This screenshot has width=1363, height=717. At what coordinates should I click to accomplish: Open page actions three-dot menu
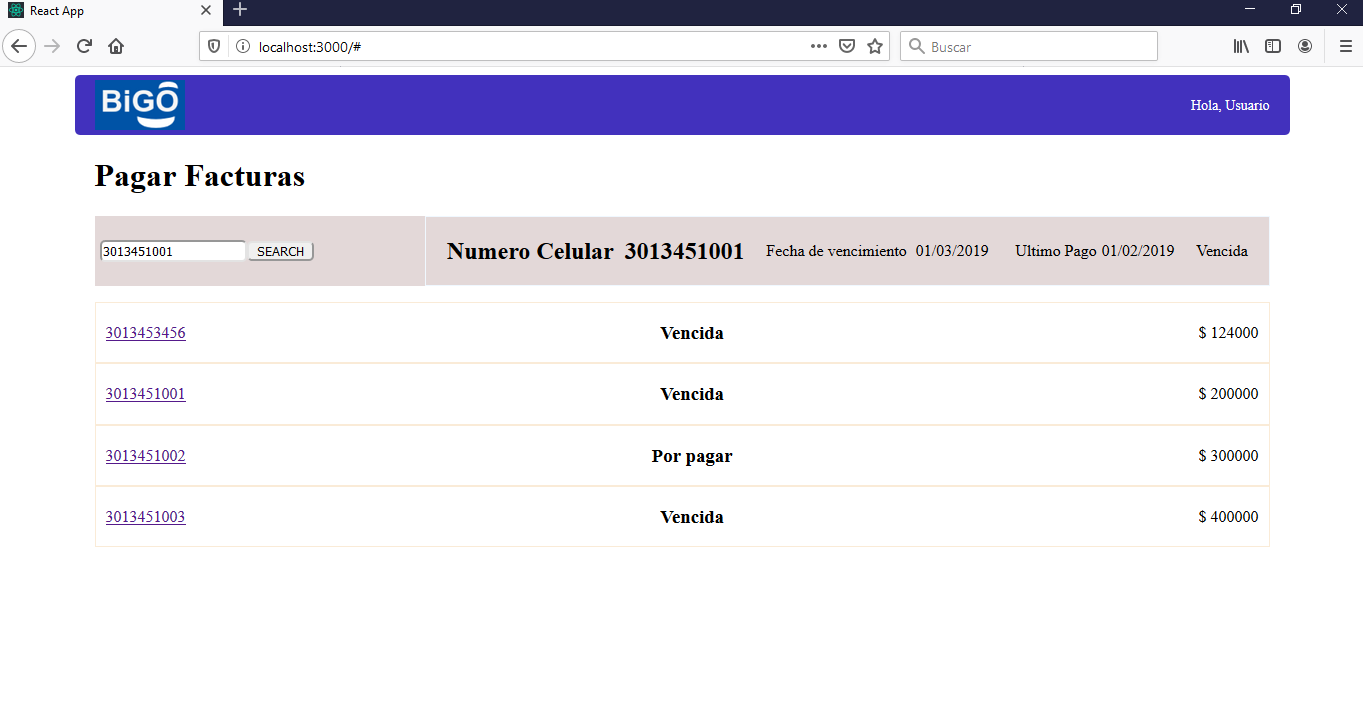tap(818, 46)
